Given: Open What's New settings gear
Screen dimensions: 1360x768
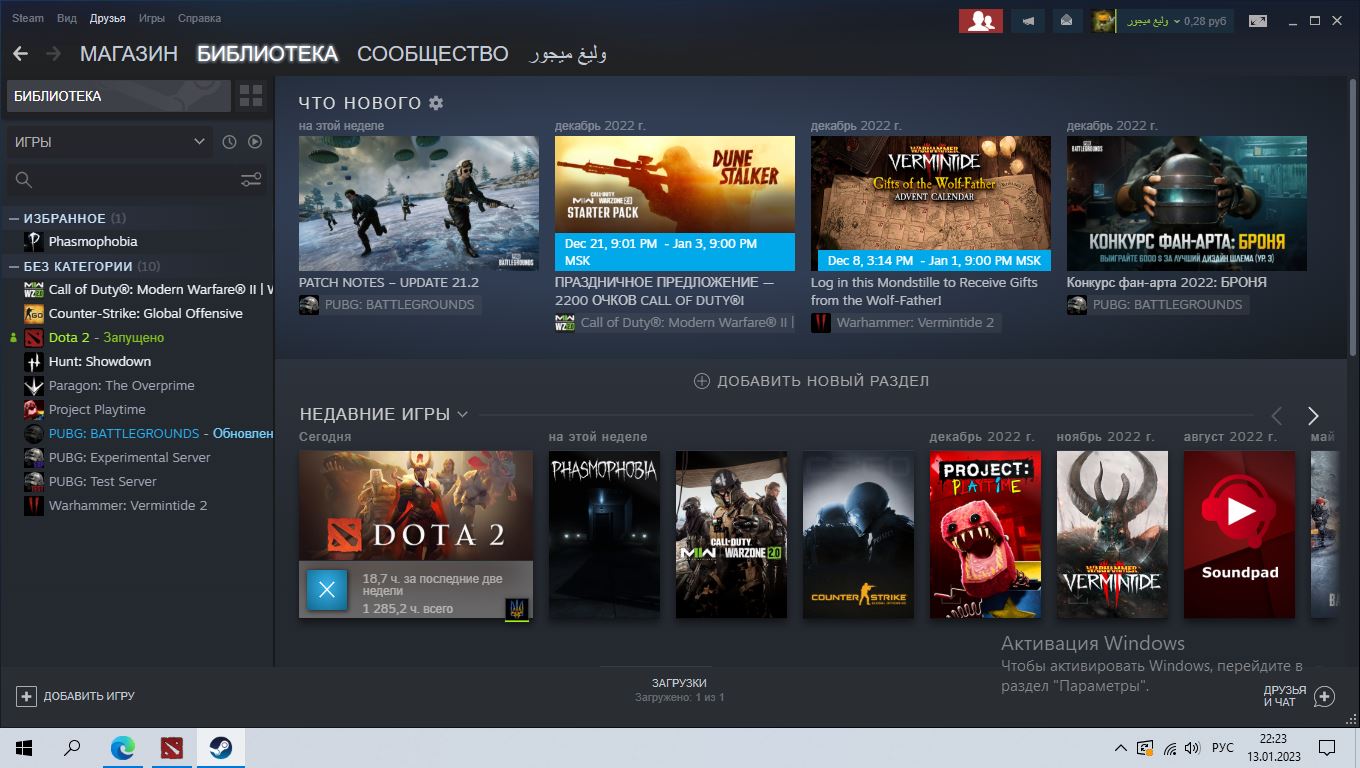Looking at the screenshot, I should click(x=436, y=103).
